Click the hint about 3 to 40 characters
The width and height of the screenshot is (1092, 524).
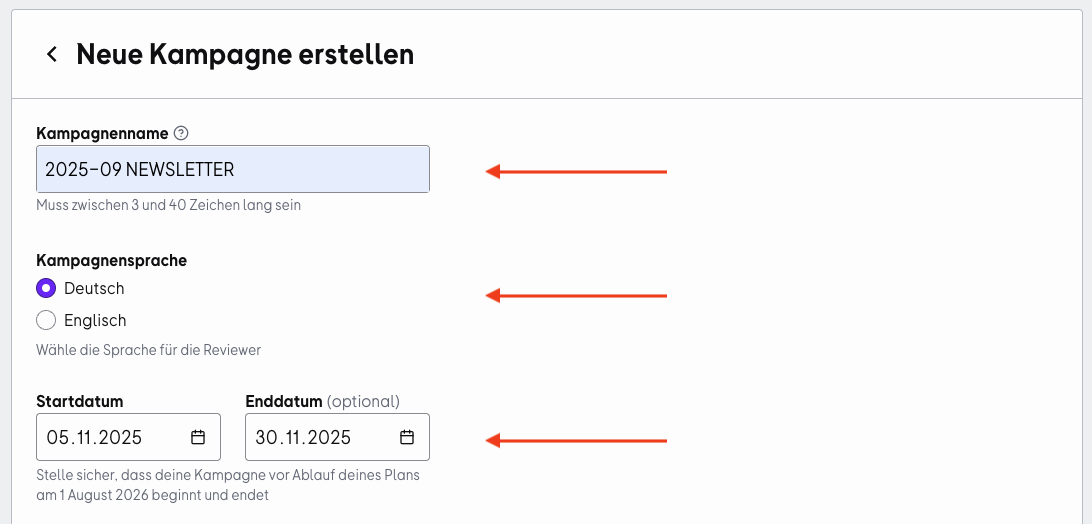click(169, 206)
